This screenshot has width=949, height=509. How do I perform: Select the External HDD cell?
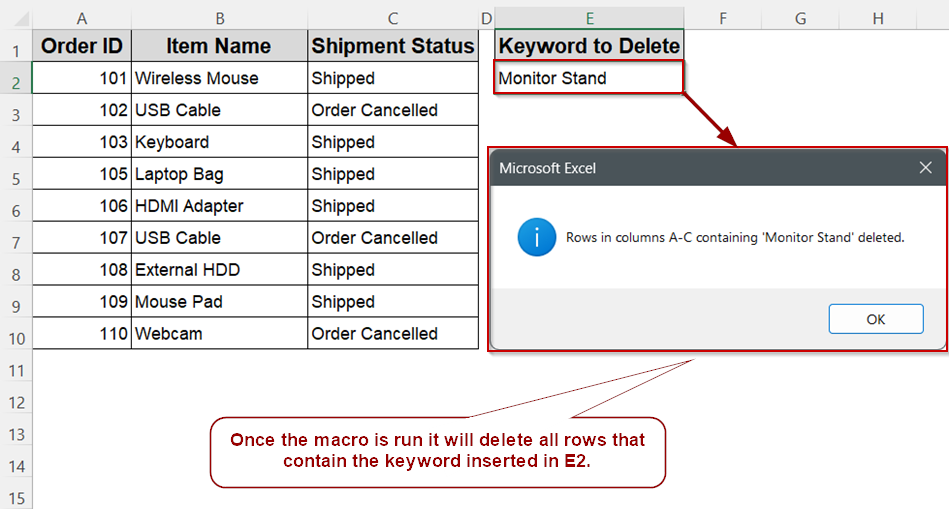coord(219,270)
